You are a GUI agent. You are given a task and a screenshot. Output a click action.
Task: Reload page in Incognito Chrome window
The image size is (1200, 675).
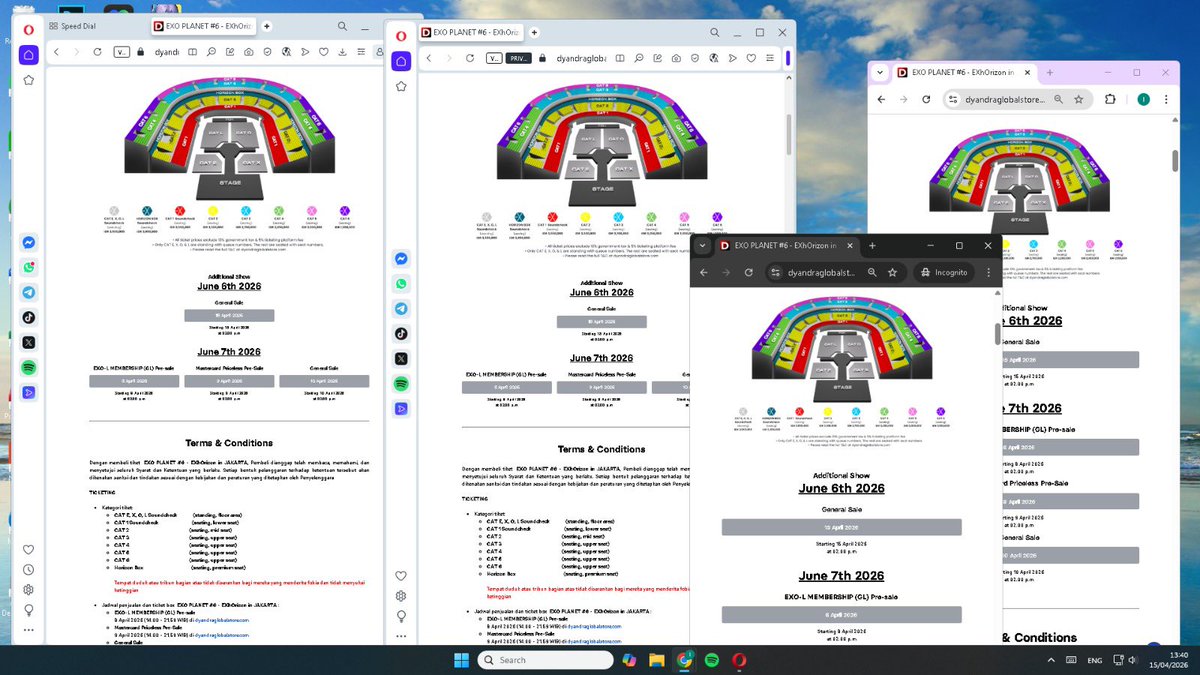748,272
